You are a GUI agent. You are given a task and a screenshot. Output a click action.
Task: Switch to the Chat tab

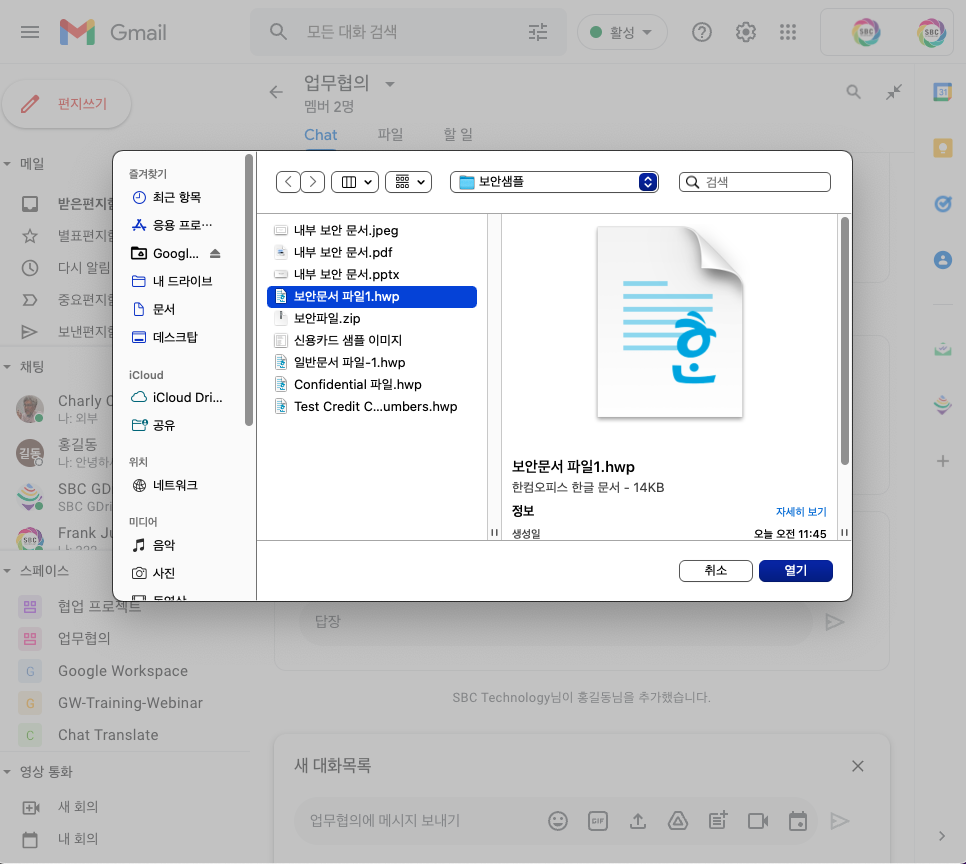pyautogui.click(x=320, y=135)
